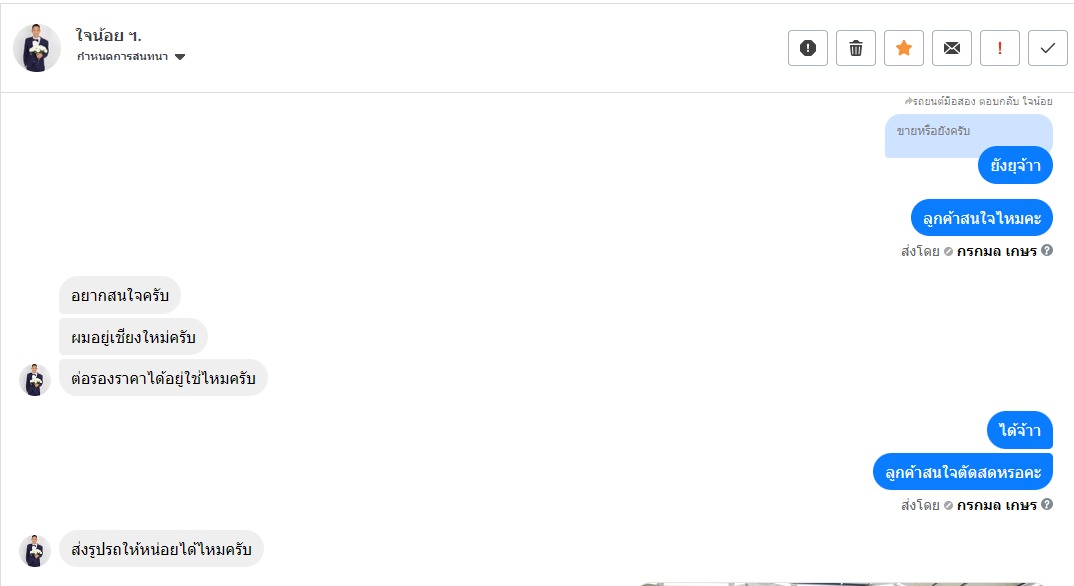Open the customer's profile picture in header

click(x=37, y=47)
